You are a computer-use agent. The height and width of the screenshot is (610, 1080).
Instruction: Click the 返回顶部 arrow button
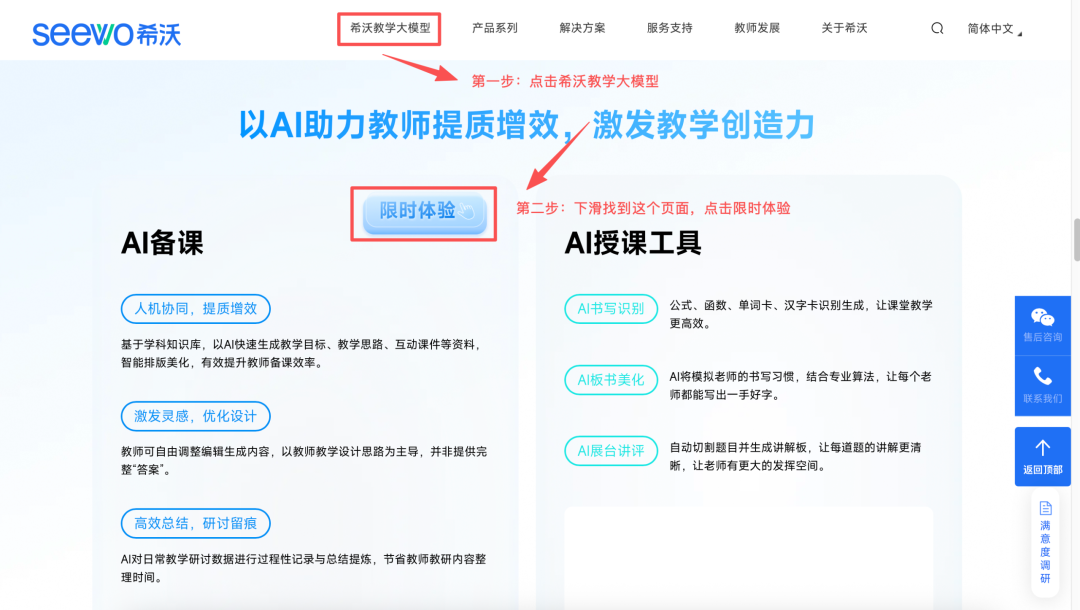(1043, 456)
